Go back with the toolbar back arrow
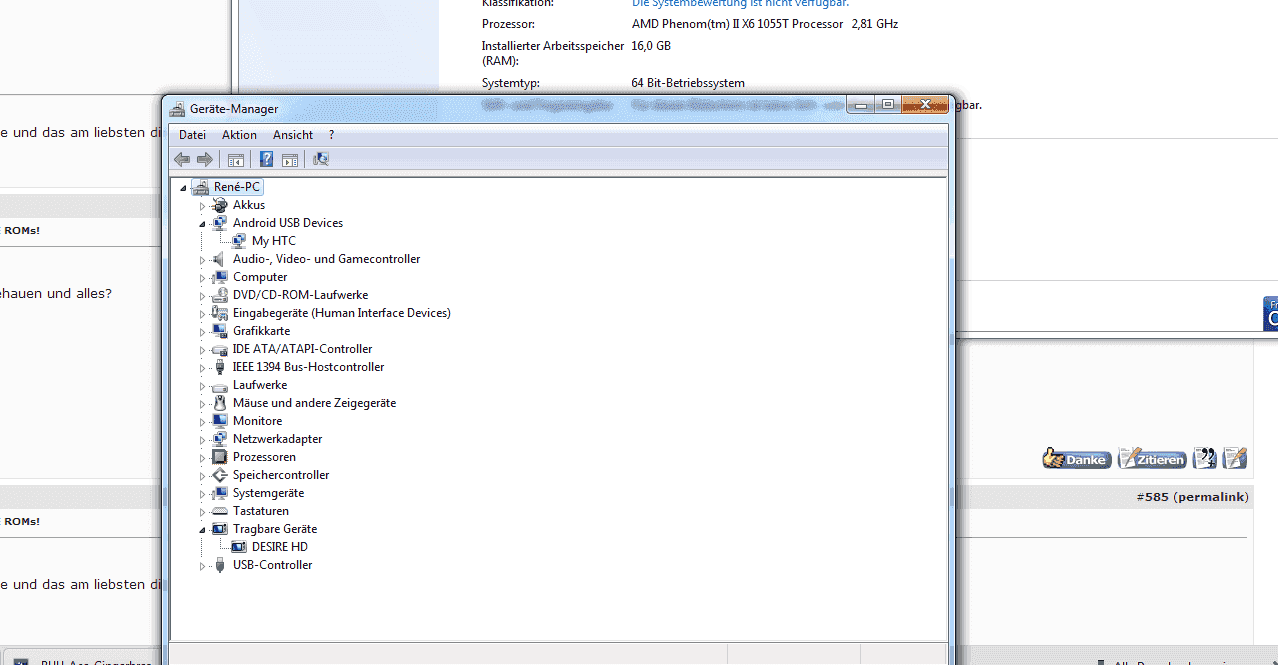The width and height of the screenshot is (1278, 665). click(181, 159)
